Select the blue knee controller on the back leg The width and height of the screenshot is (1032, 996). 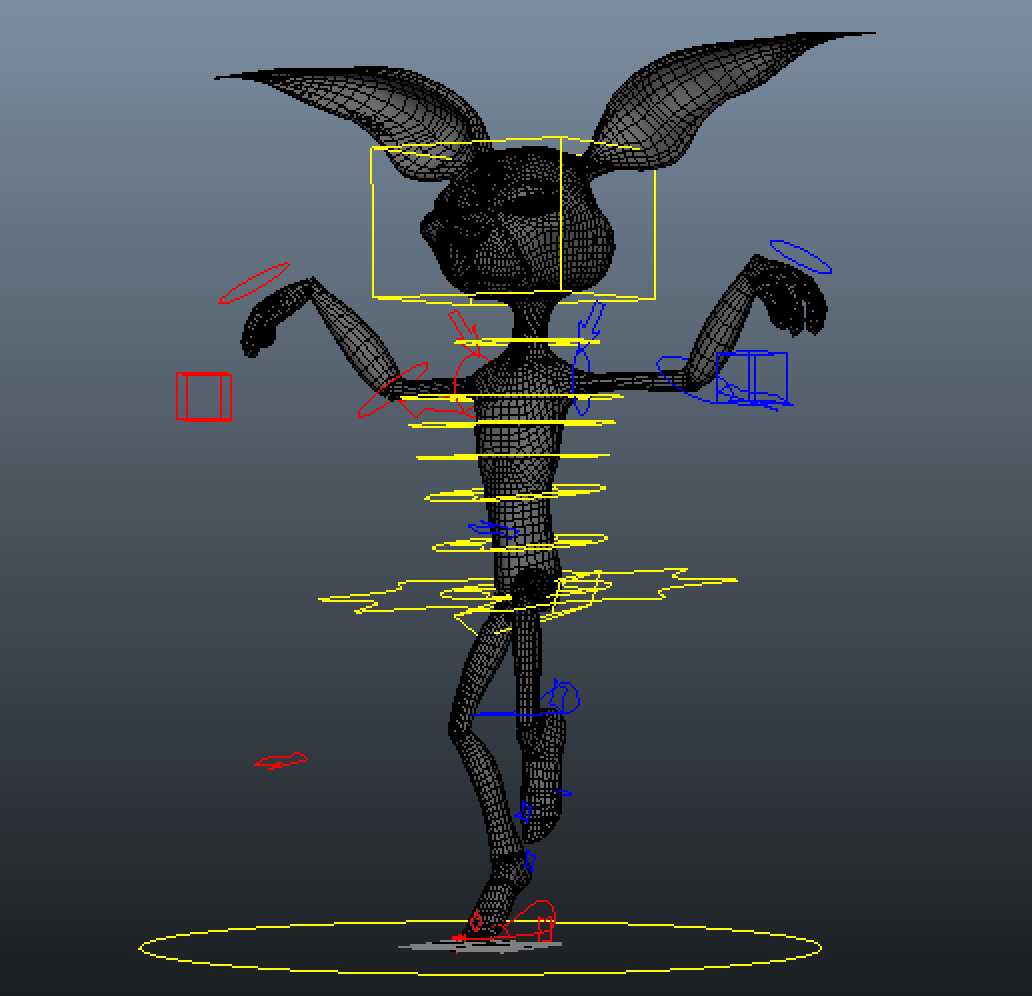click(564, 696)
